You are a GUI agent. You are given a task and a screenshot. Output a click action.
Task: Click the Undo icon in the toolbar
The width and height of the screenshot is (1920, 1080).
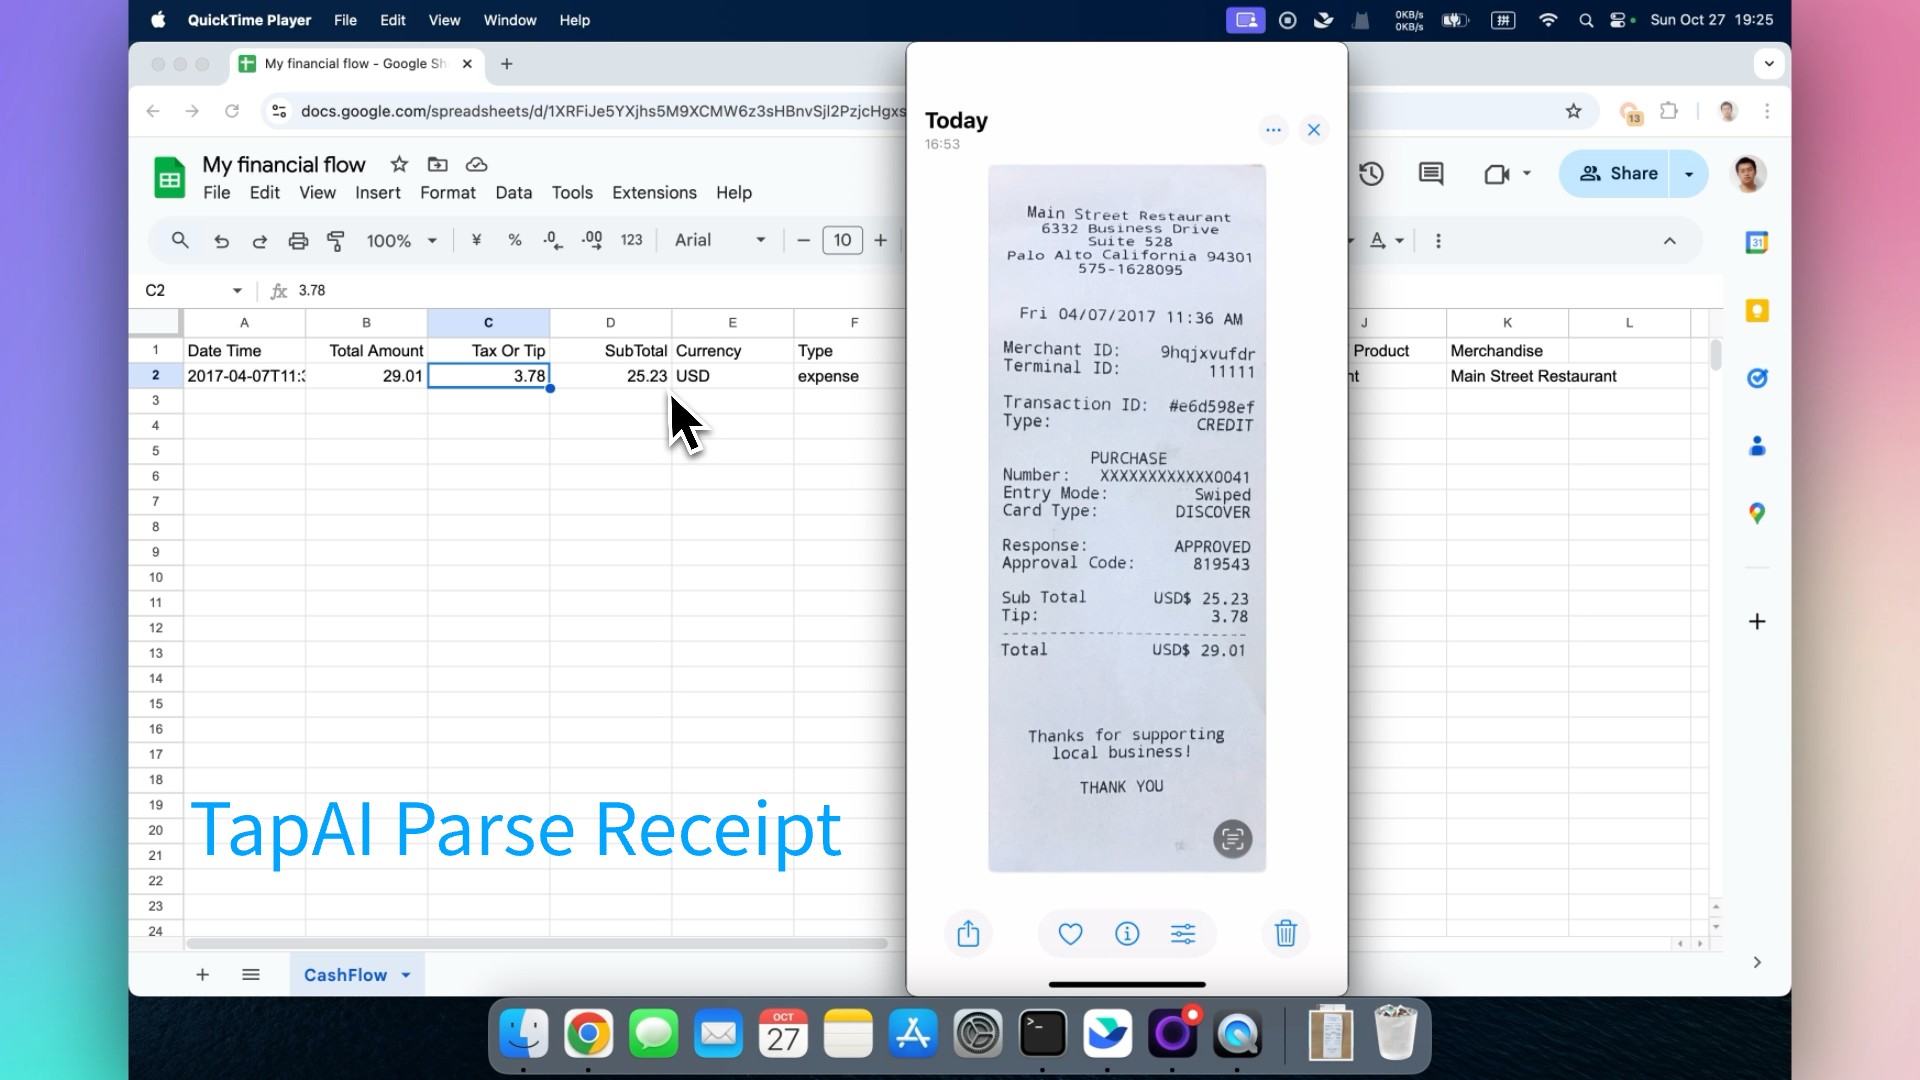point(221,240)
